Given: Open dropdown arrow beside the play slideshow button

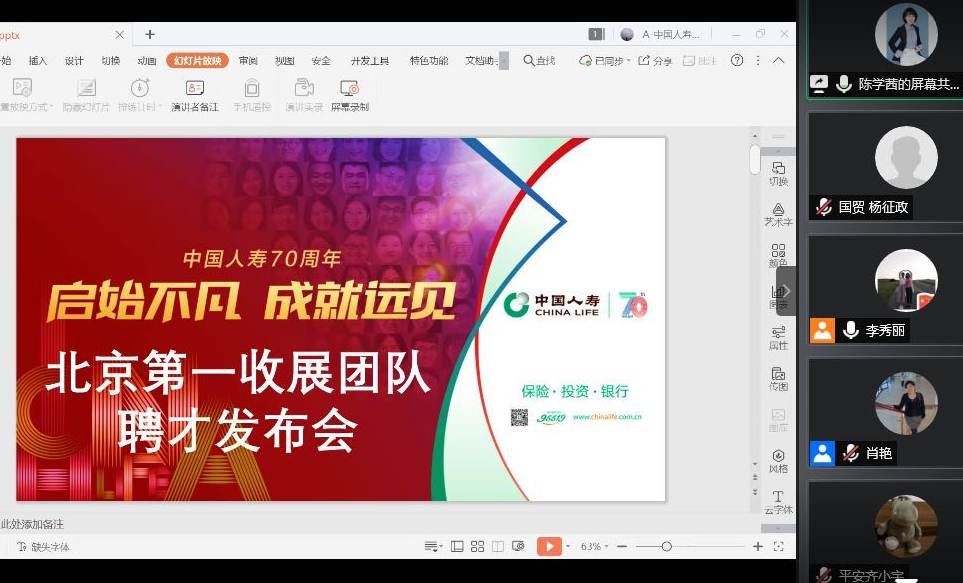Looking at the screenshot, I should coord(568,547).
